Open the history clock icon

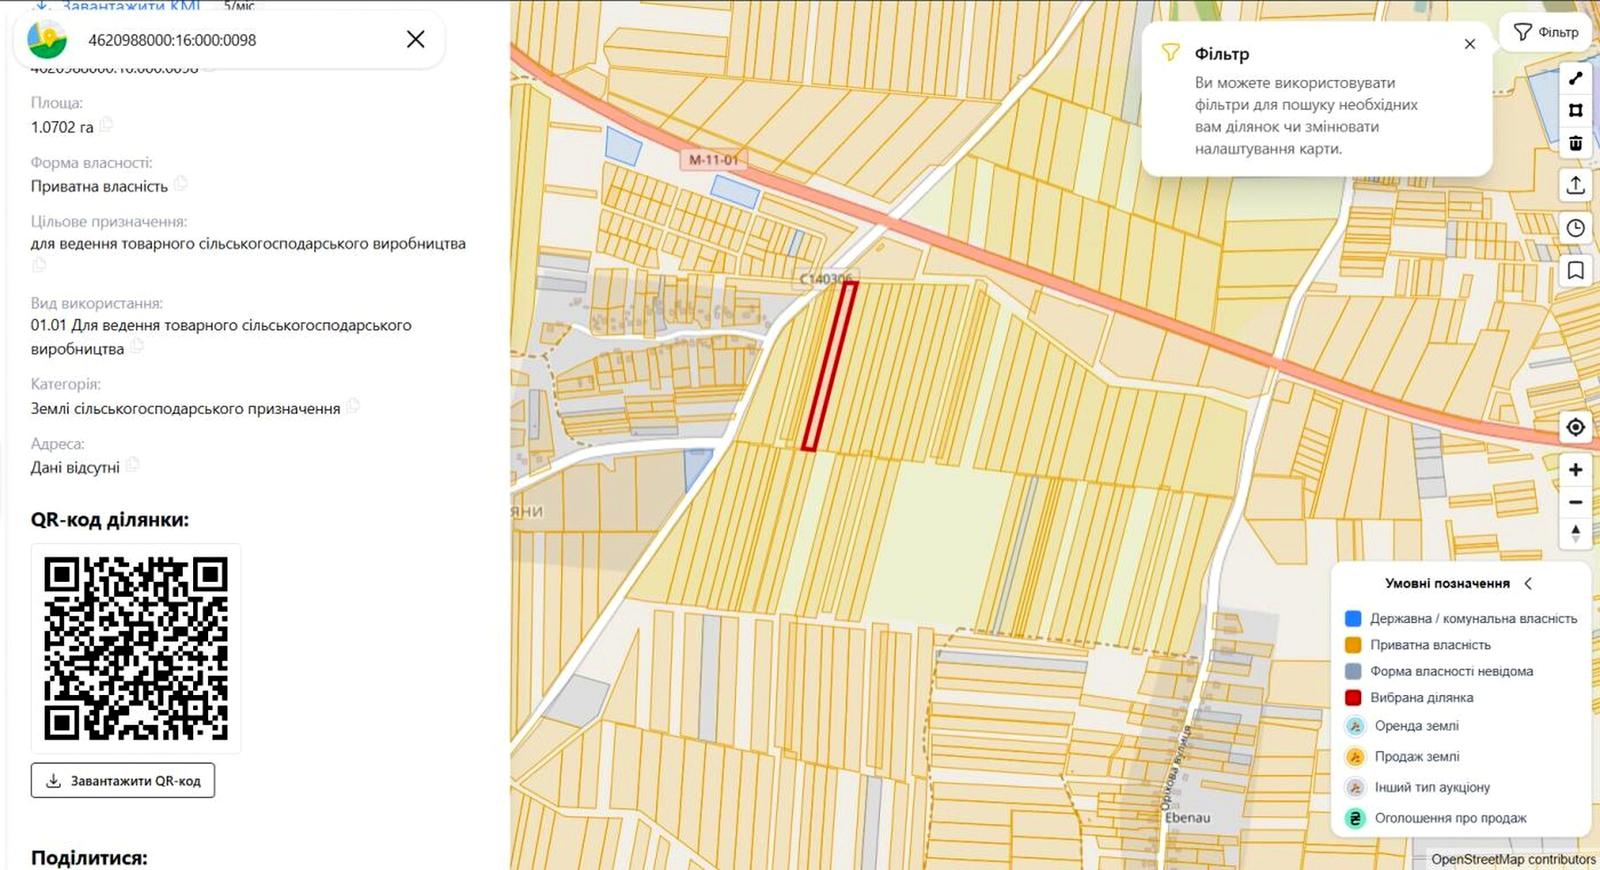(1575, 228)
